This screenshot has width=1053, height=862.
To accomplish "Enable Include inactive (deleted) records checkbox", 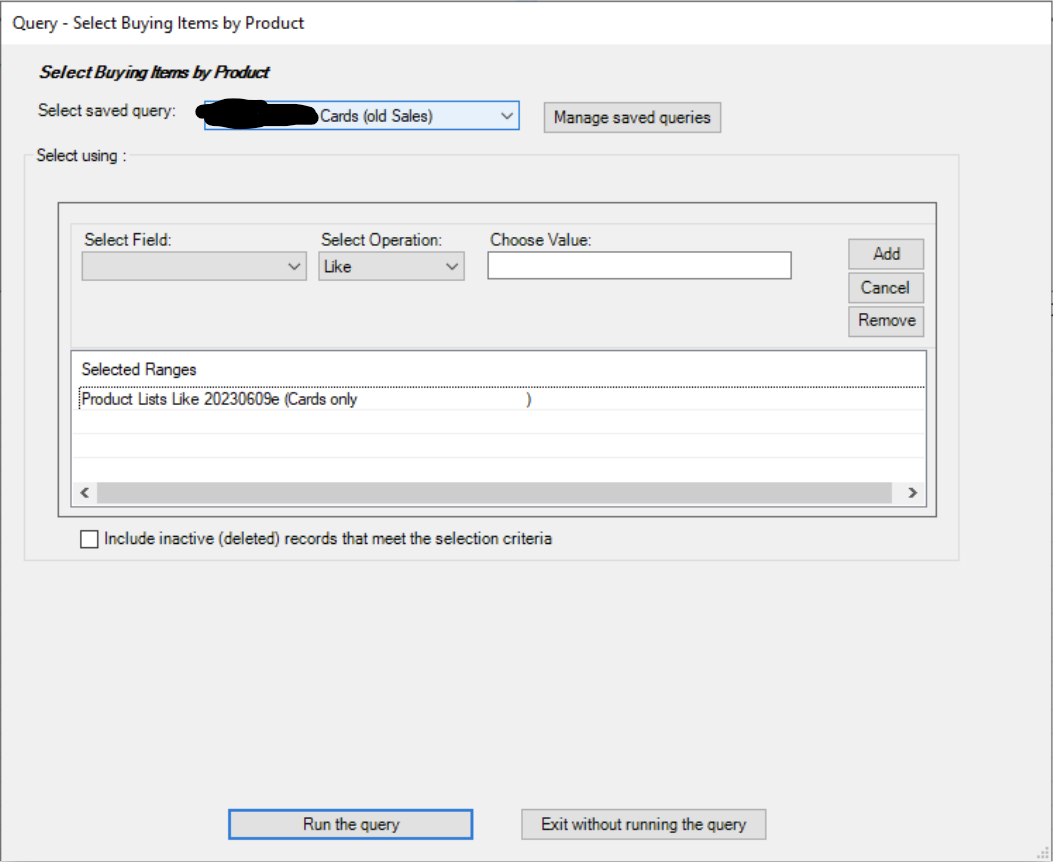I will tap(89, 539).
